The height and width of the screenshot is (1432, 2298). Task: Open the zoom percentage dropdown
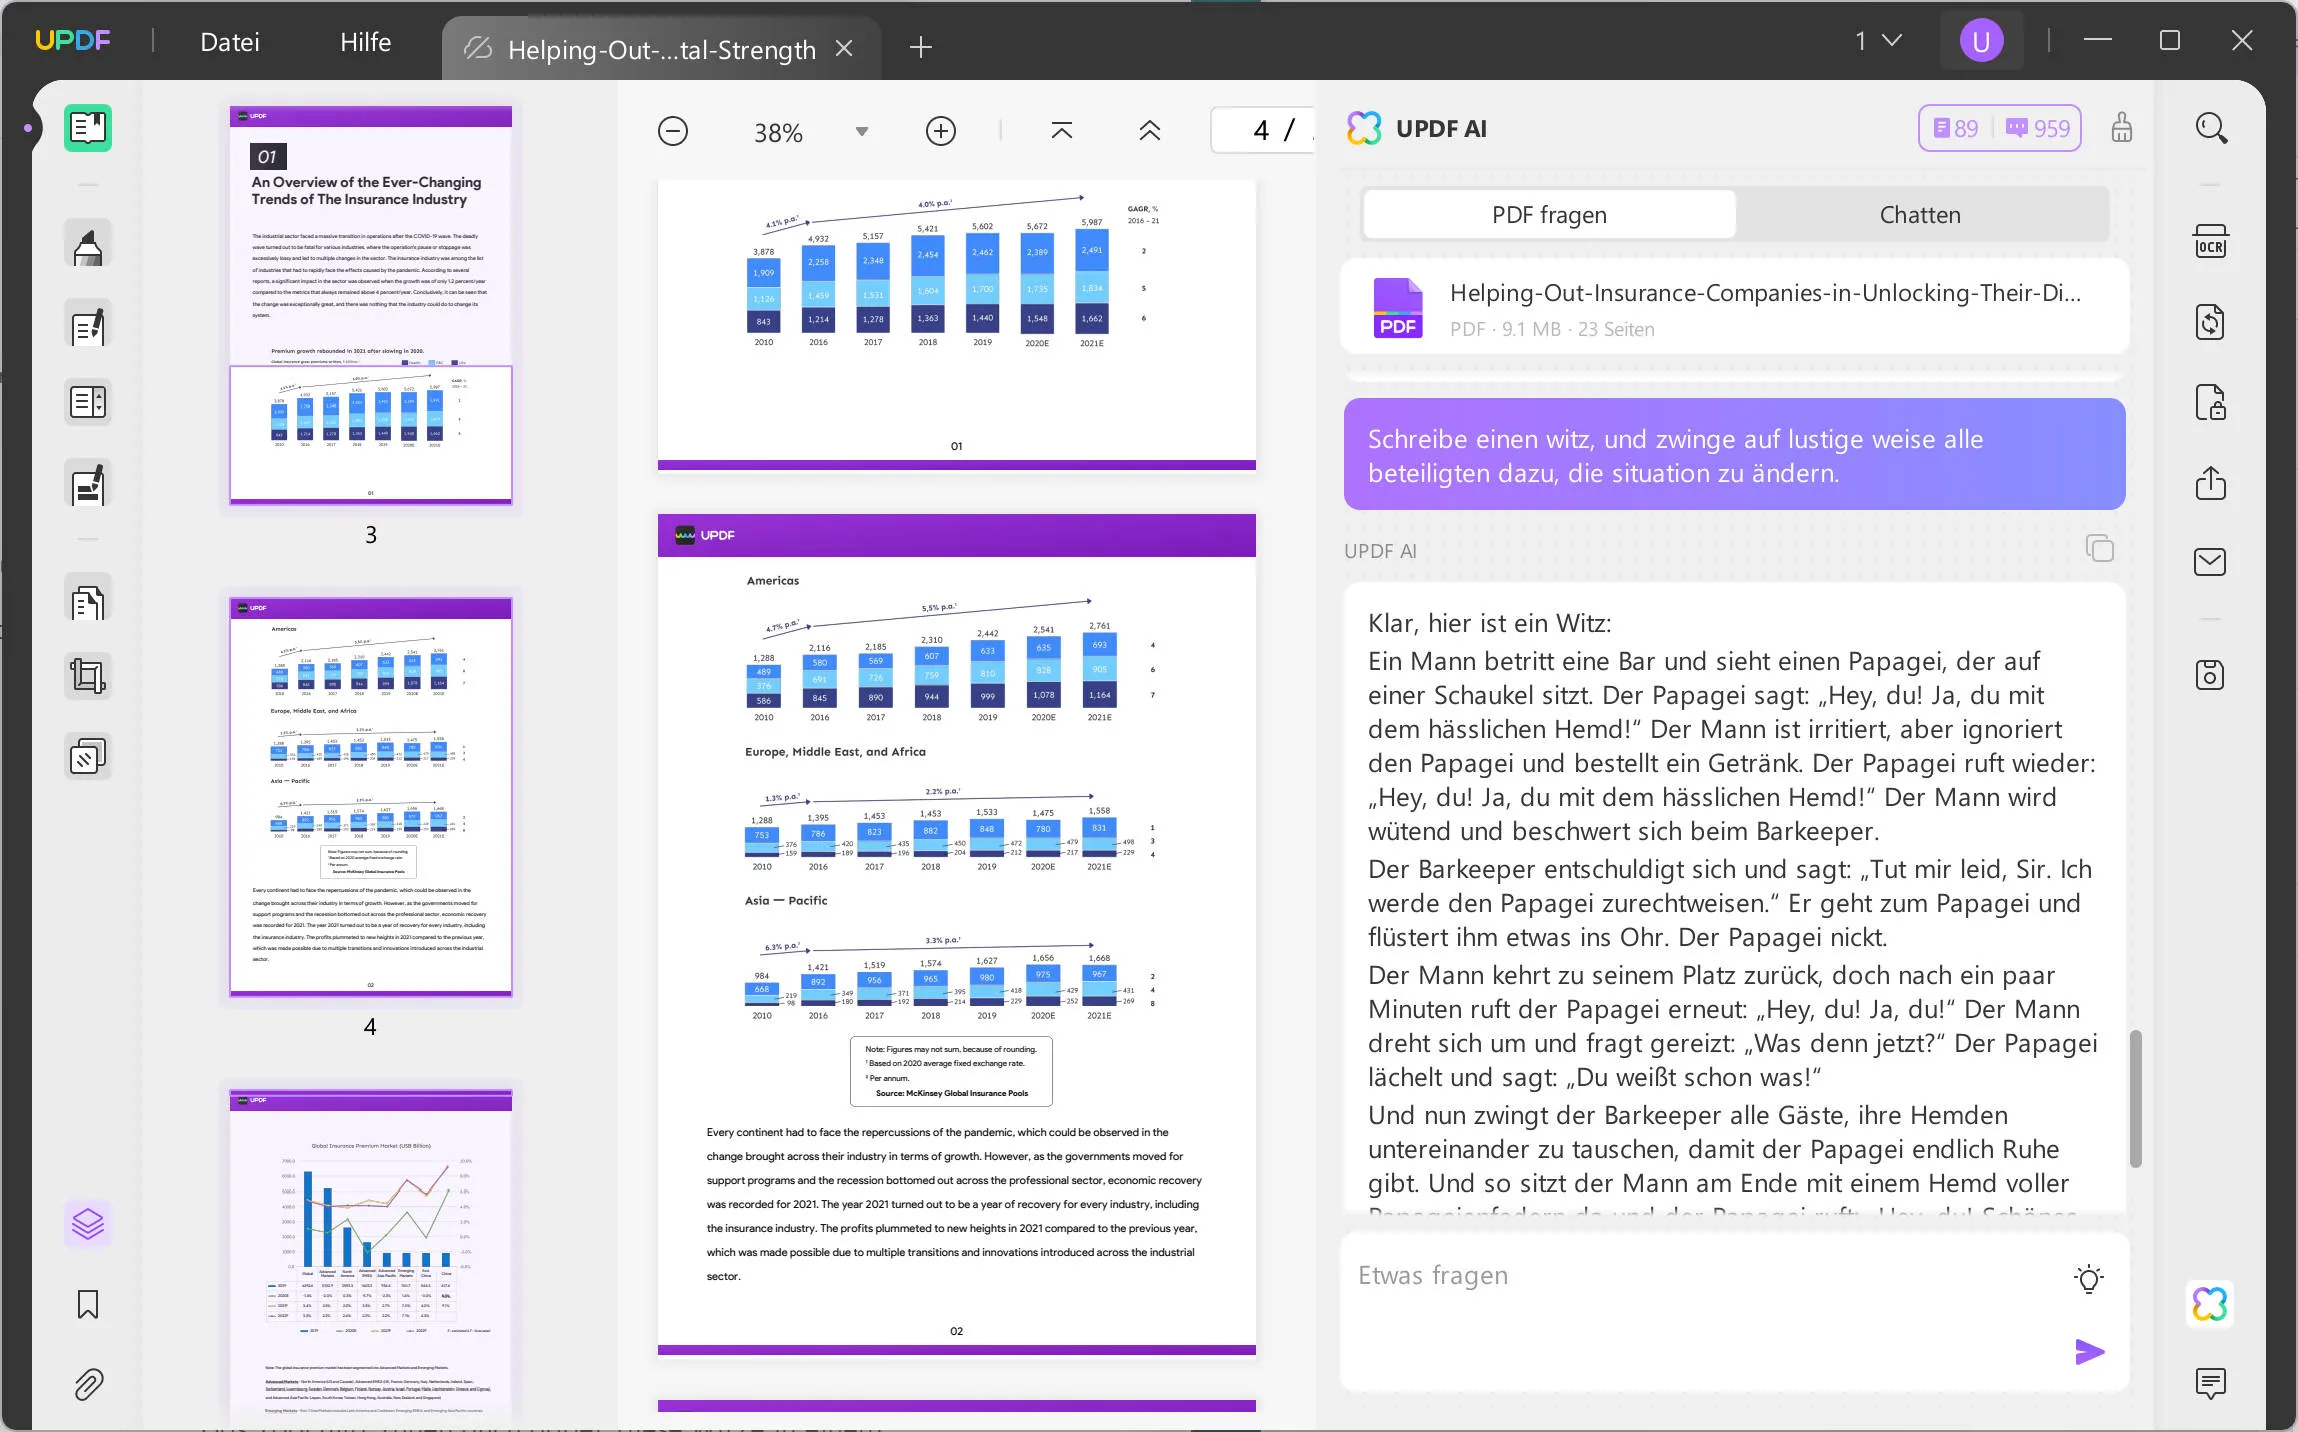tap(861, 131)
